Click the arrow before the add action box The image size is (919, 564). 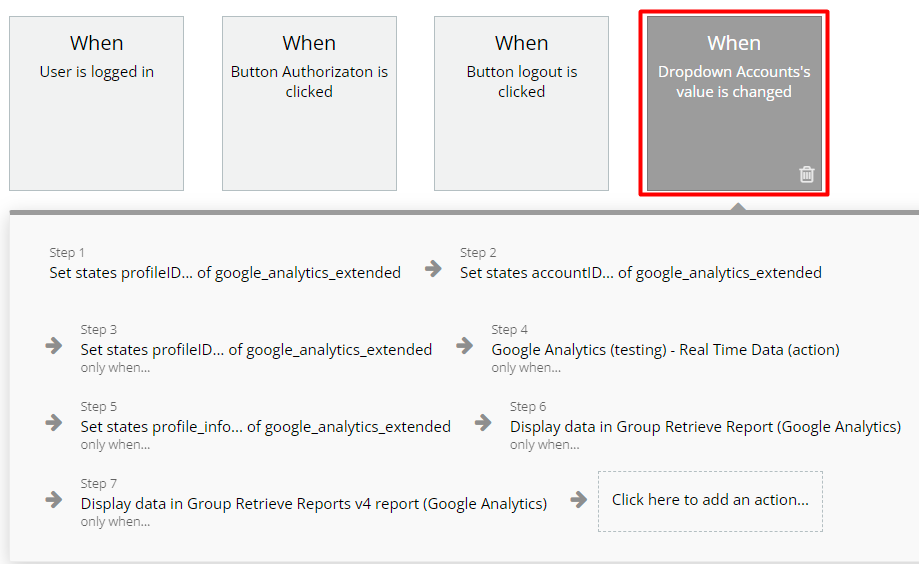click(x=578, y=500)
